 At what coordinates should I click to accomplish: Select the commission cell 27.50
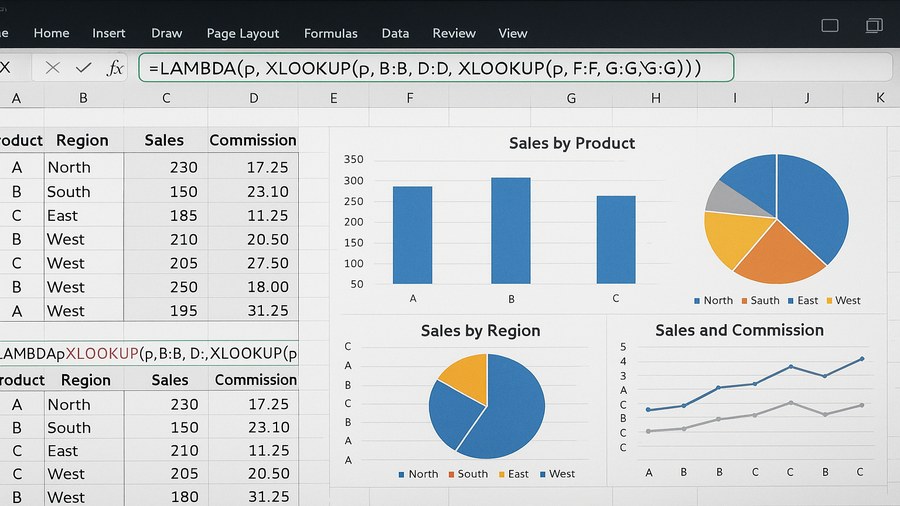253,263
